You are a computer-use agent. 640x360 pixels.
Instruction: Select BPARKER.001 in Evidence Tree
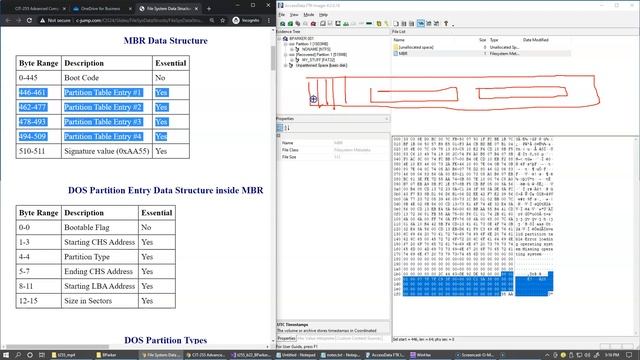click(x=301, y=38)
